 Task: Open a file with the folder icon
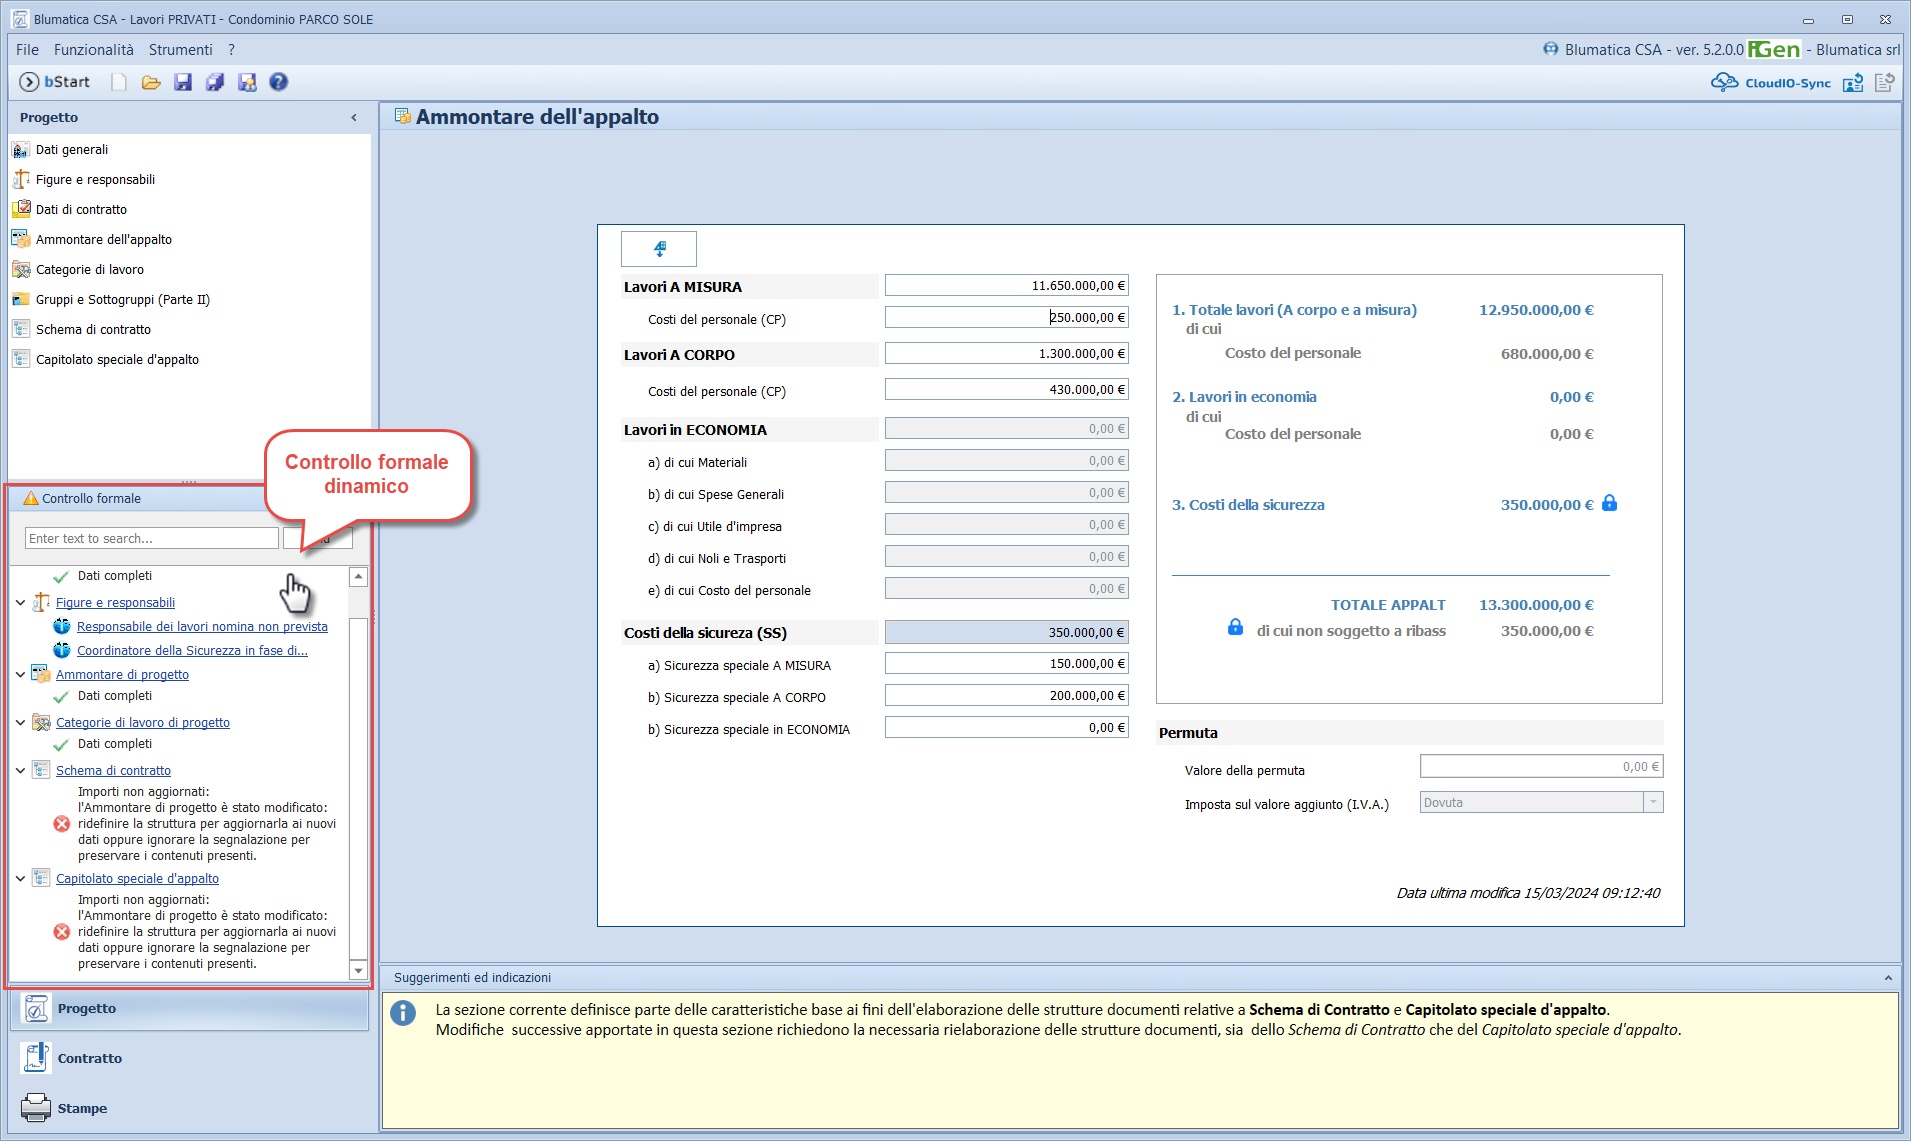(x=151, y=82)
